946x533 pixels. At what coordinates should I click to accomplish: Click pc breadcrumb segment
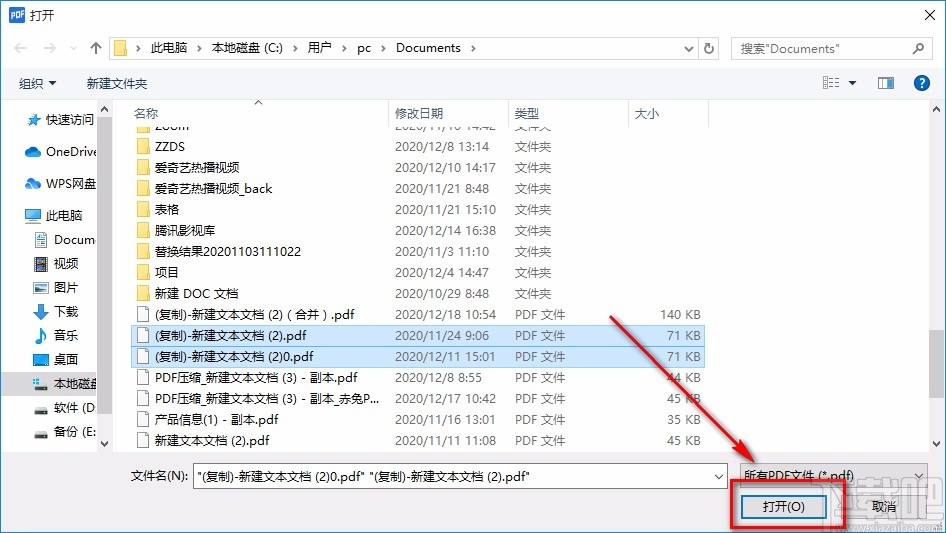pyautogui.click(x=364, y=48)
